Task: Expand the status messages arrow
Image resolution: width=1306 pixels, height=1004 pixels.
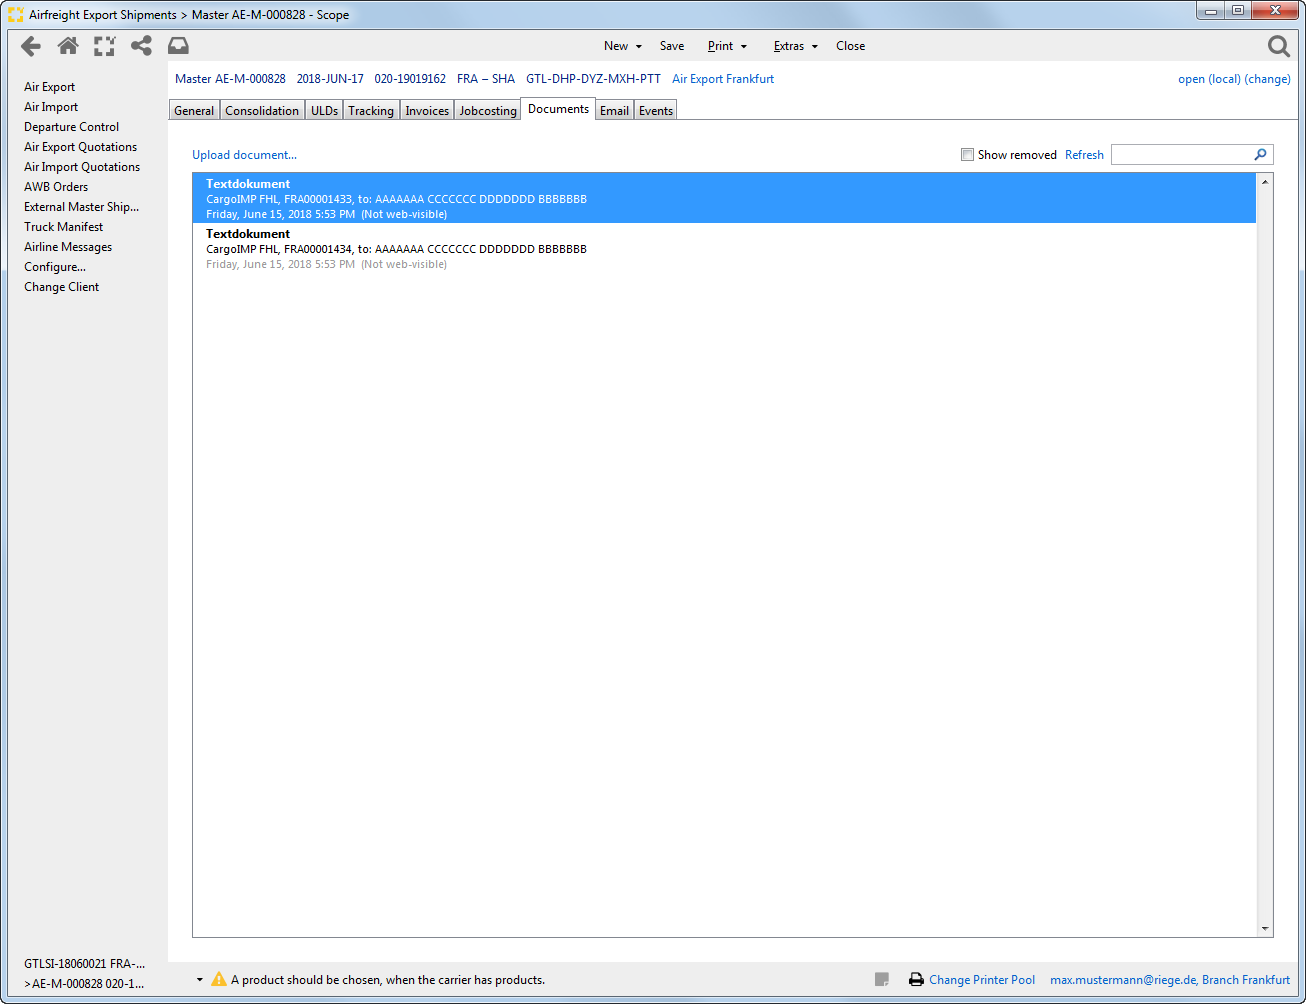Action: pyautogui.click(x=200, y=980)
